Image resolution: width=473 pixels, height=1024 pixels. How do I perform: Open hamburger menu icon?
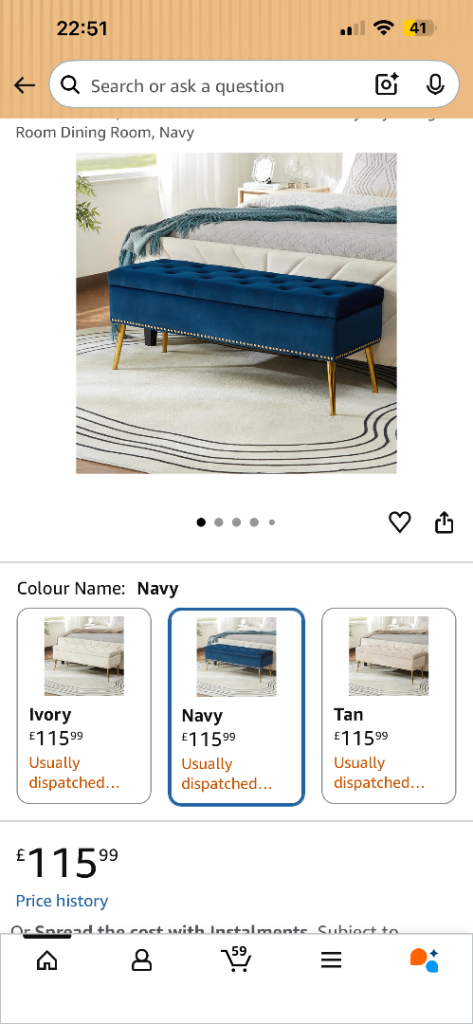331,959
